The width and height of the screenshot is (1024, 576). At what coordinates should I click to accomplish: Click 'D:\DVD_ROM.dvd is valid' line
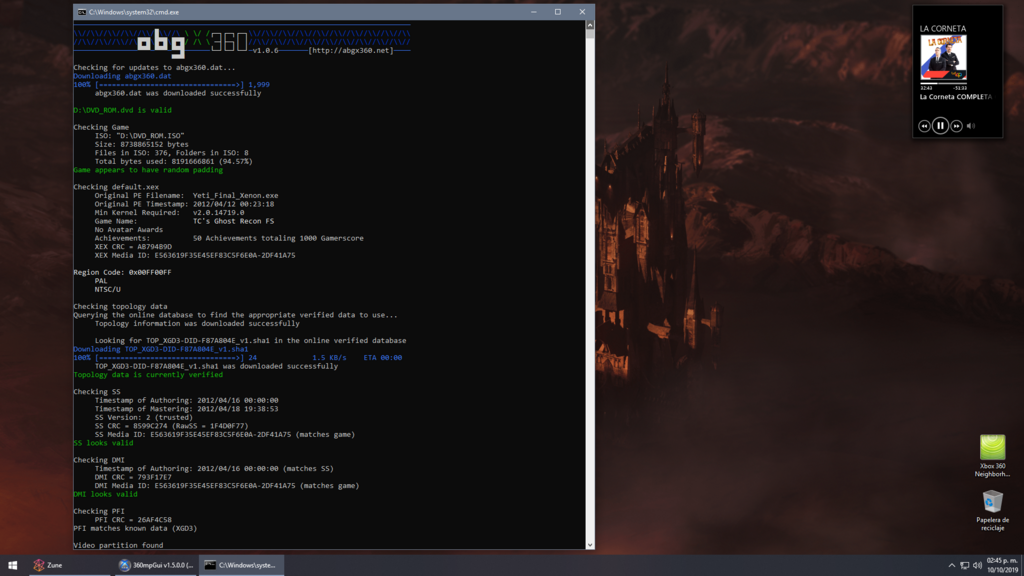pyautogui.click(x=123, y=110)
